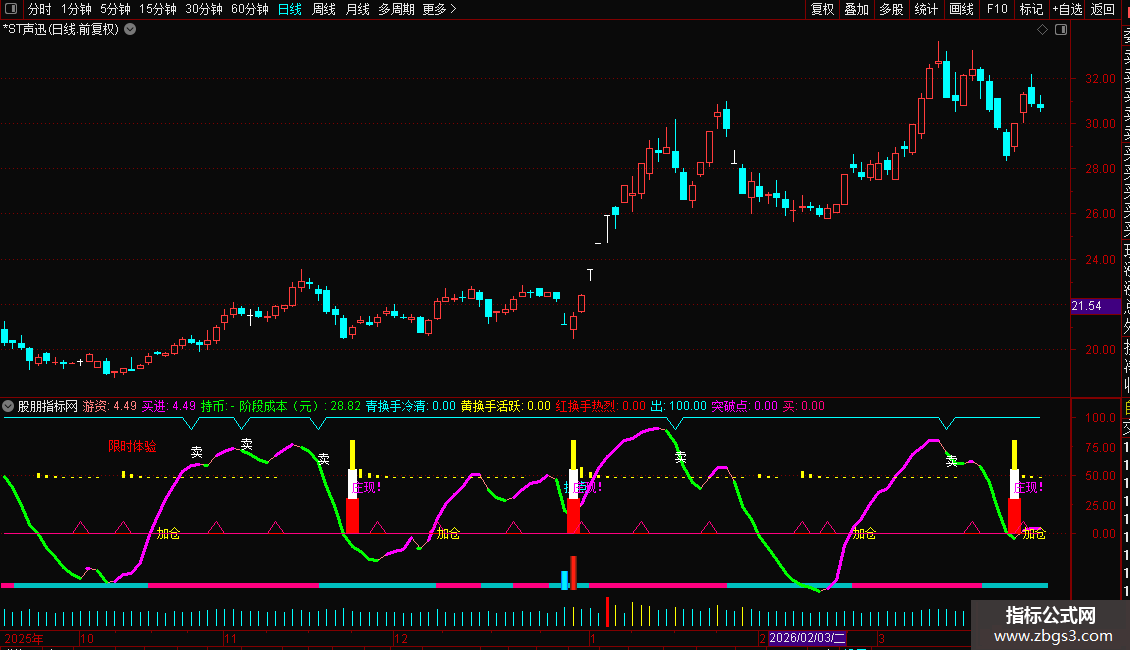This screenshot has height=650, width=1130.
Task: Switch to 分时 chart tab
Action: (x=40, y=9)
